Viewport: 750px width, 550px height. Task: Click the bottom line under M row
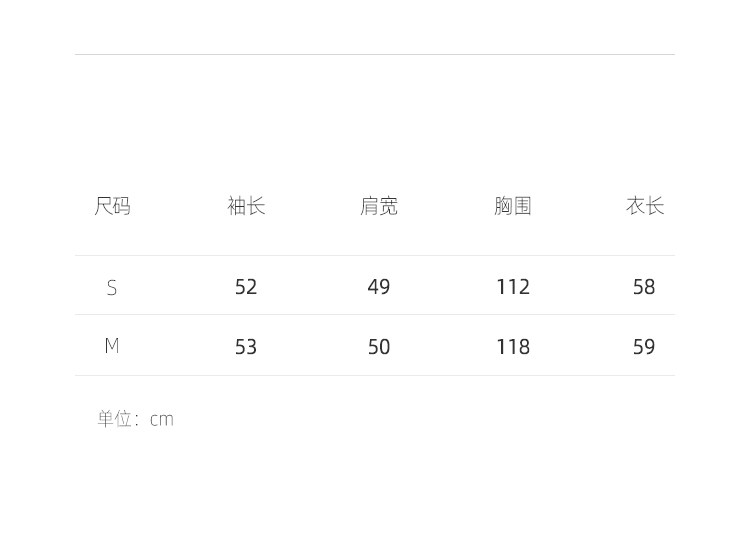coord(375,375)
